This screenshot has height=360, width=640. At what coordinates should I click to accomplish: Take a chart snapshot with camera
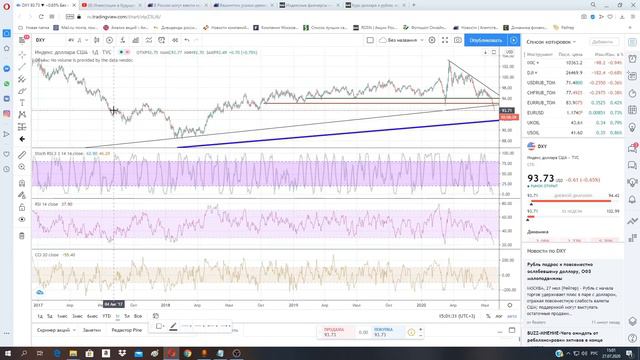tap(458, 40)
